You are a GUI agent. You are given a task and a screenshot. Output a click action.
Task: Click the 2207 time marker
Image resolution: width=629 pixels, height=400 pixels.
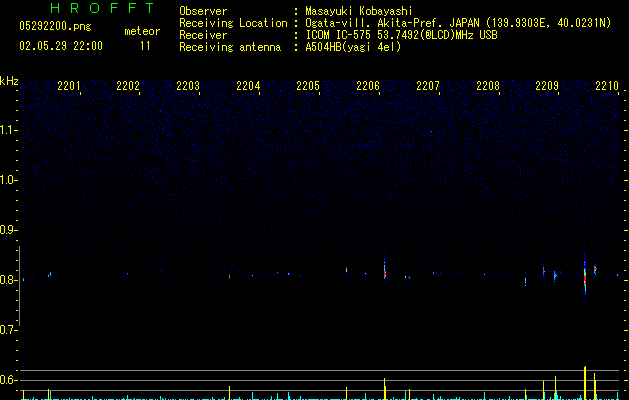[428, 86]
